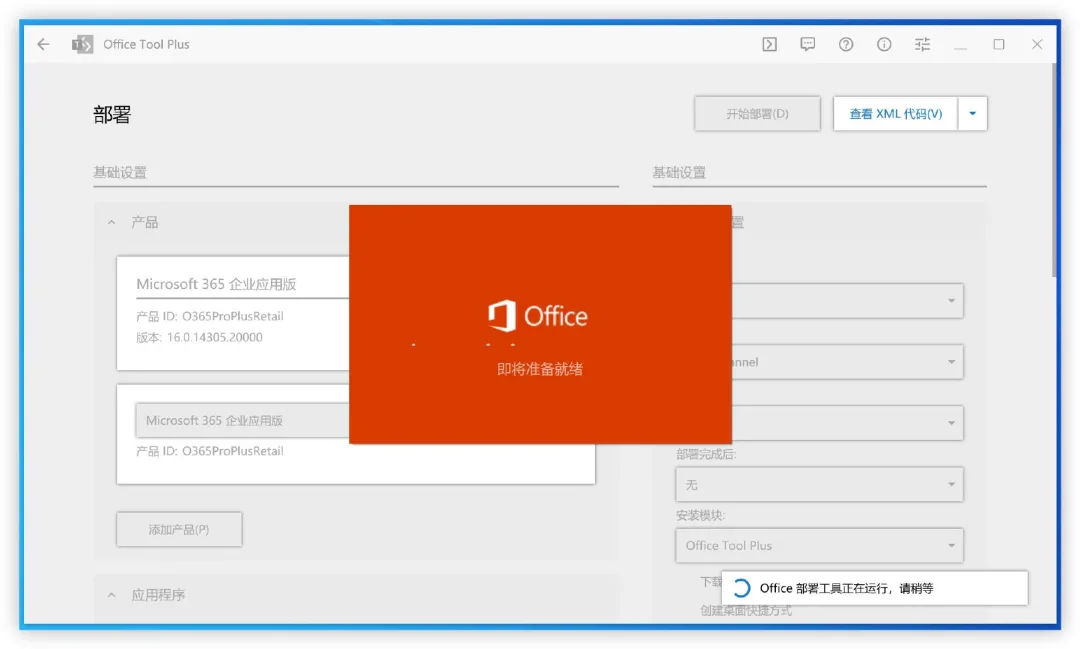
Task: Click the Microsoft 365 企业应用版 product card title
Action: [x=216, y=284]
